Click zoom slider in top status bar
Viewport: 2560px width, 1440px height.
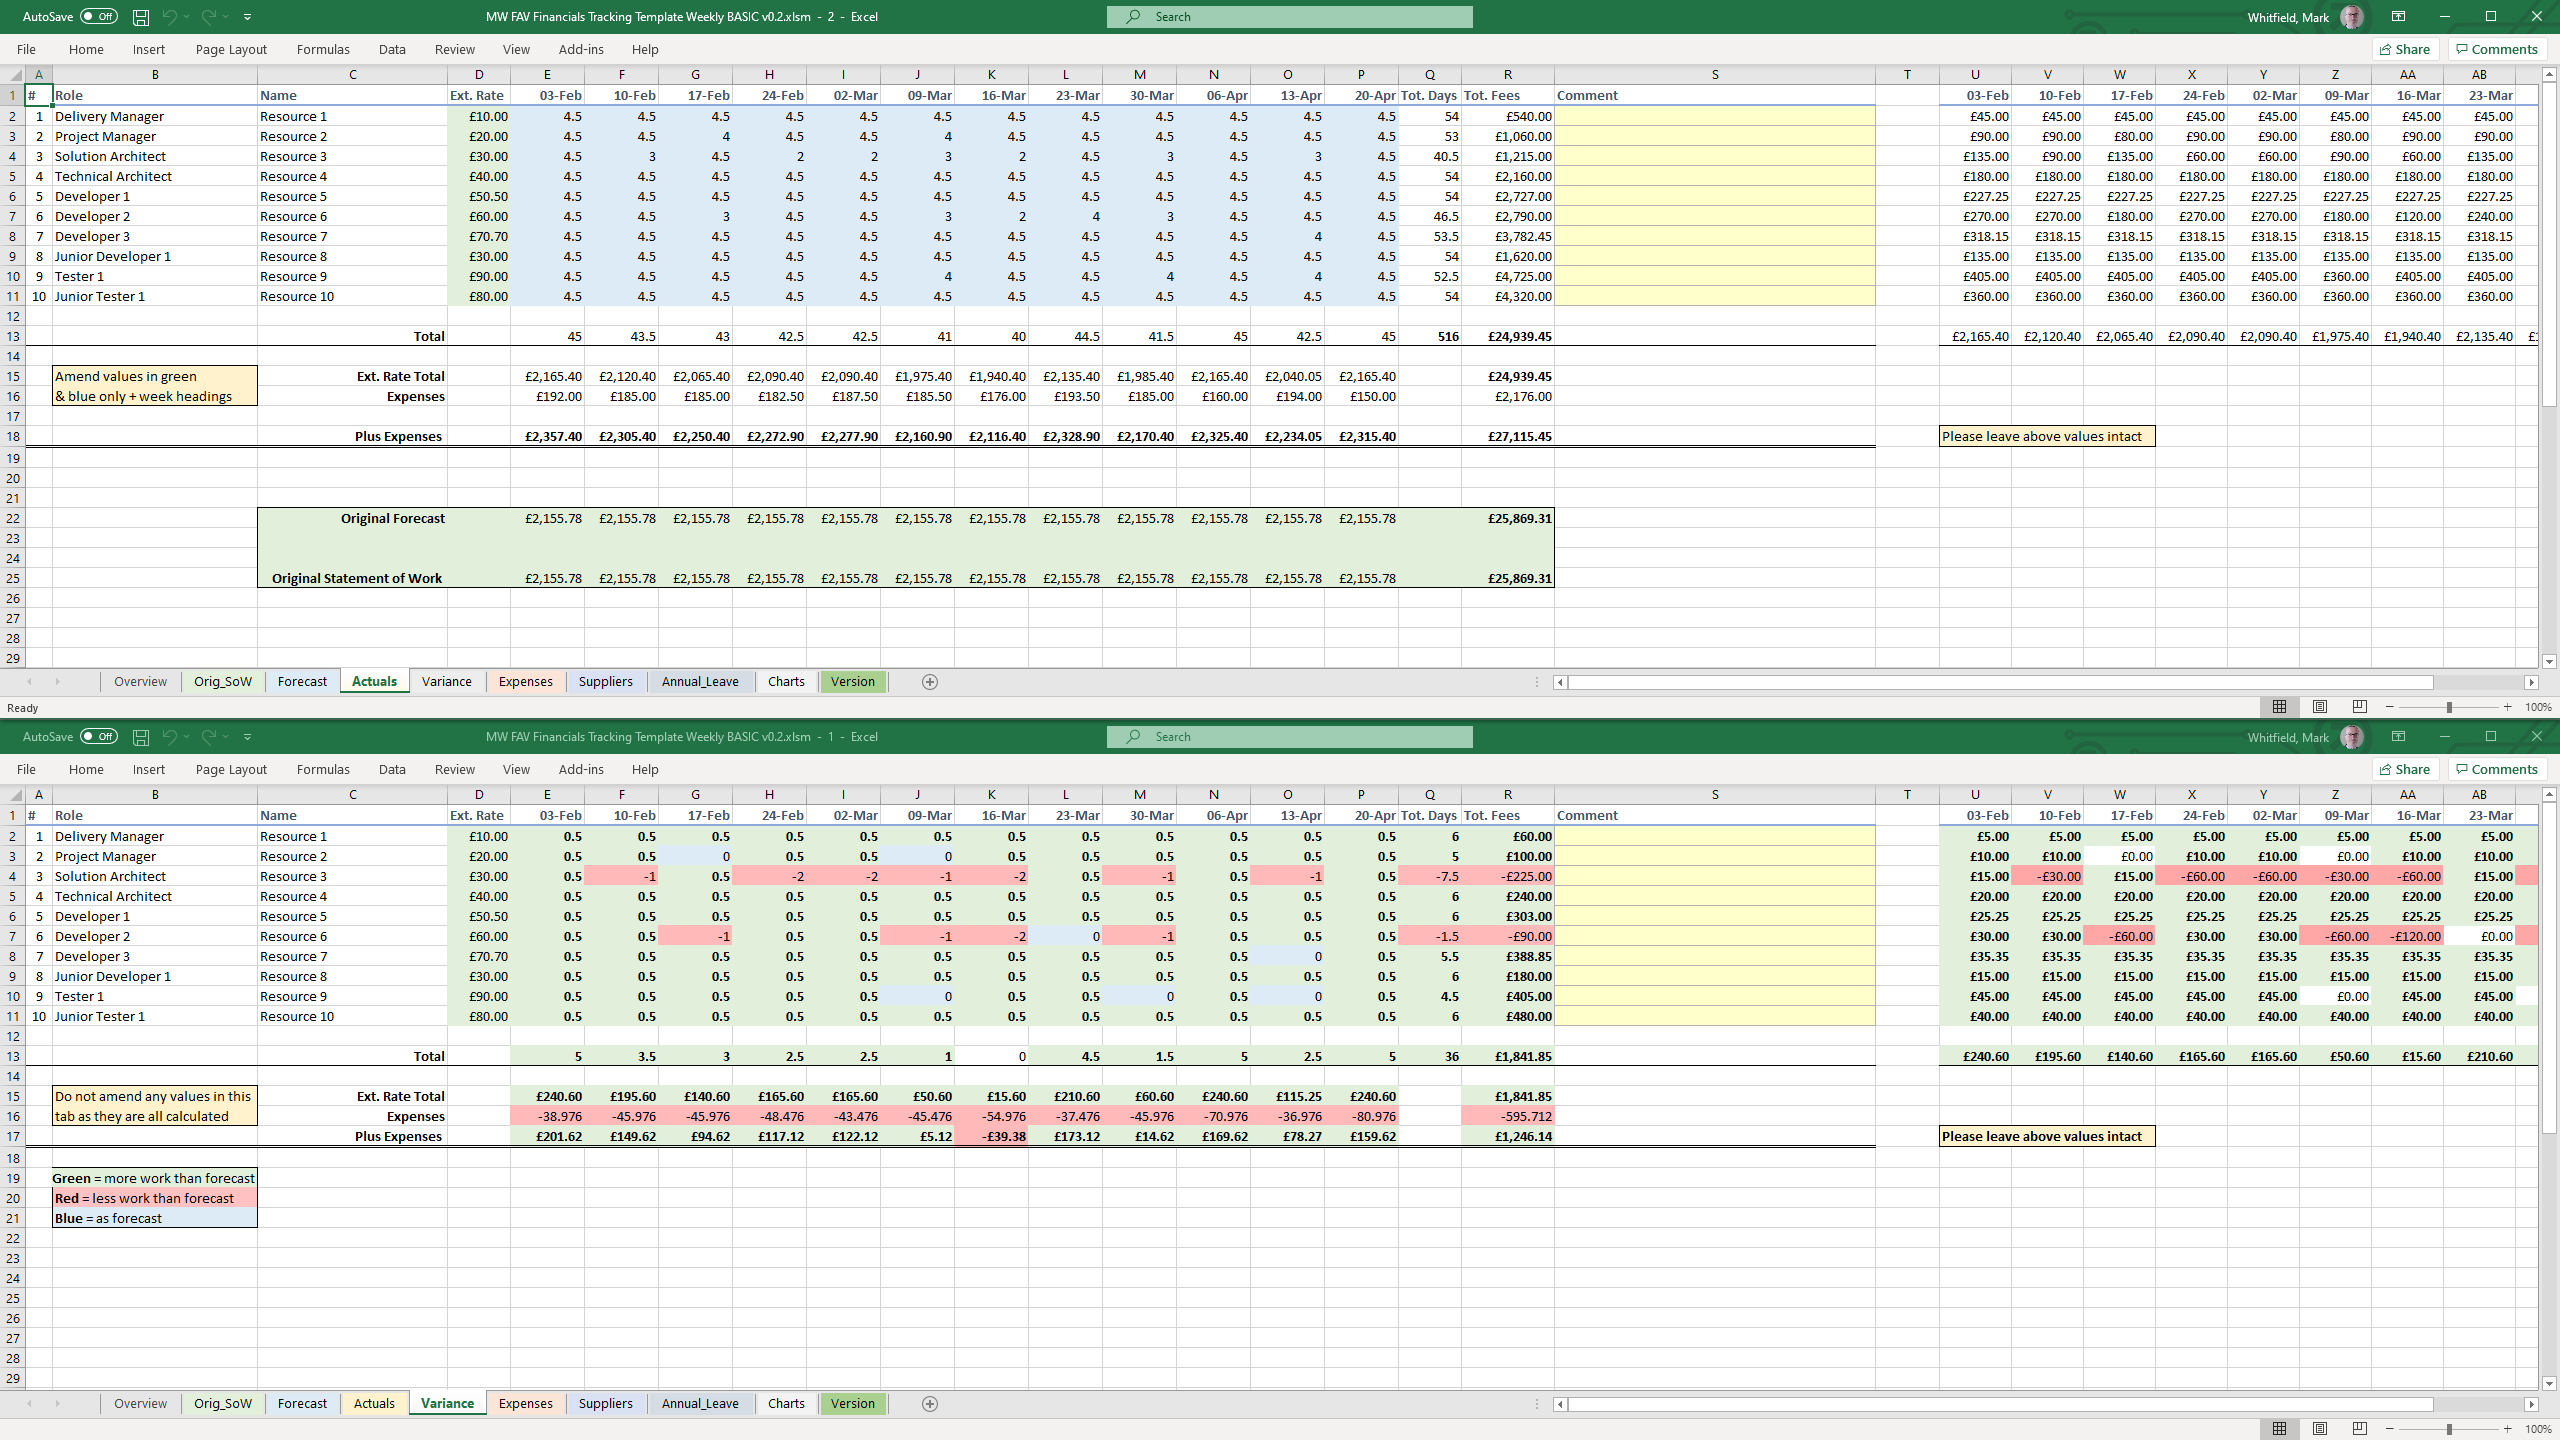coord(2449,707)
